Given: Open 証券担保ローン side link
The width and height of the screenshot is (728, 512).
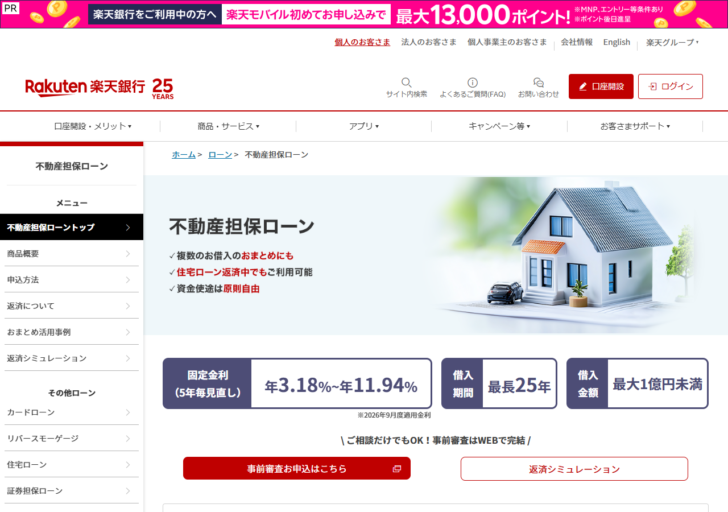Looking at the screenshot, I should 72,491.
